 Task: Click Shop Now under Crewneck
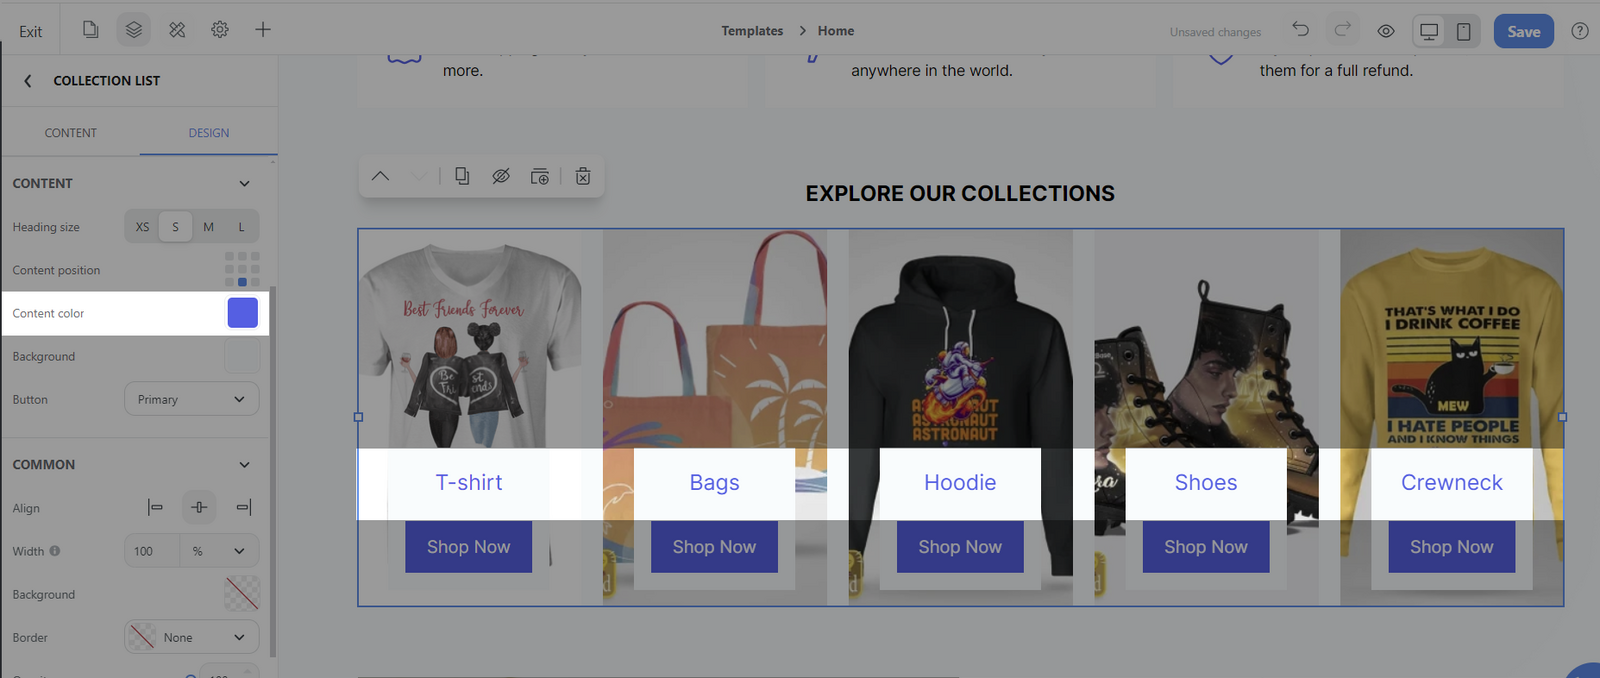coord(1452,547)
